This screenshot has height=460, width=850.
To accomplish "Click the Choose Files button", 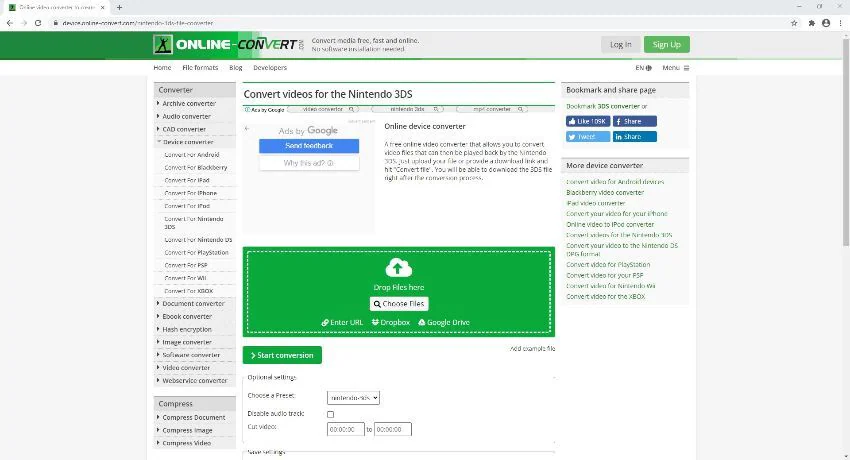I will coord(399,304).
